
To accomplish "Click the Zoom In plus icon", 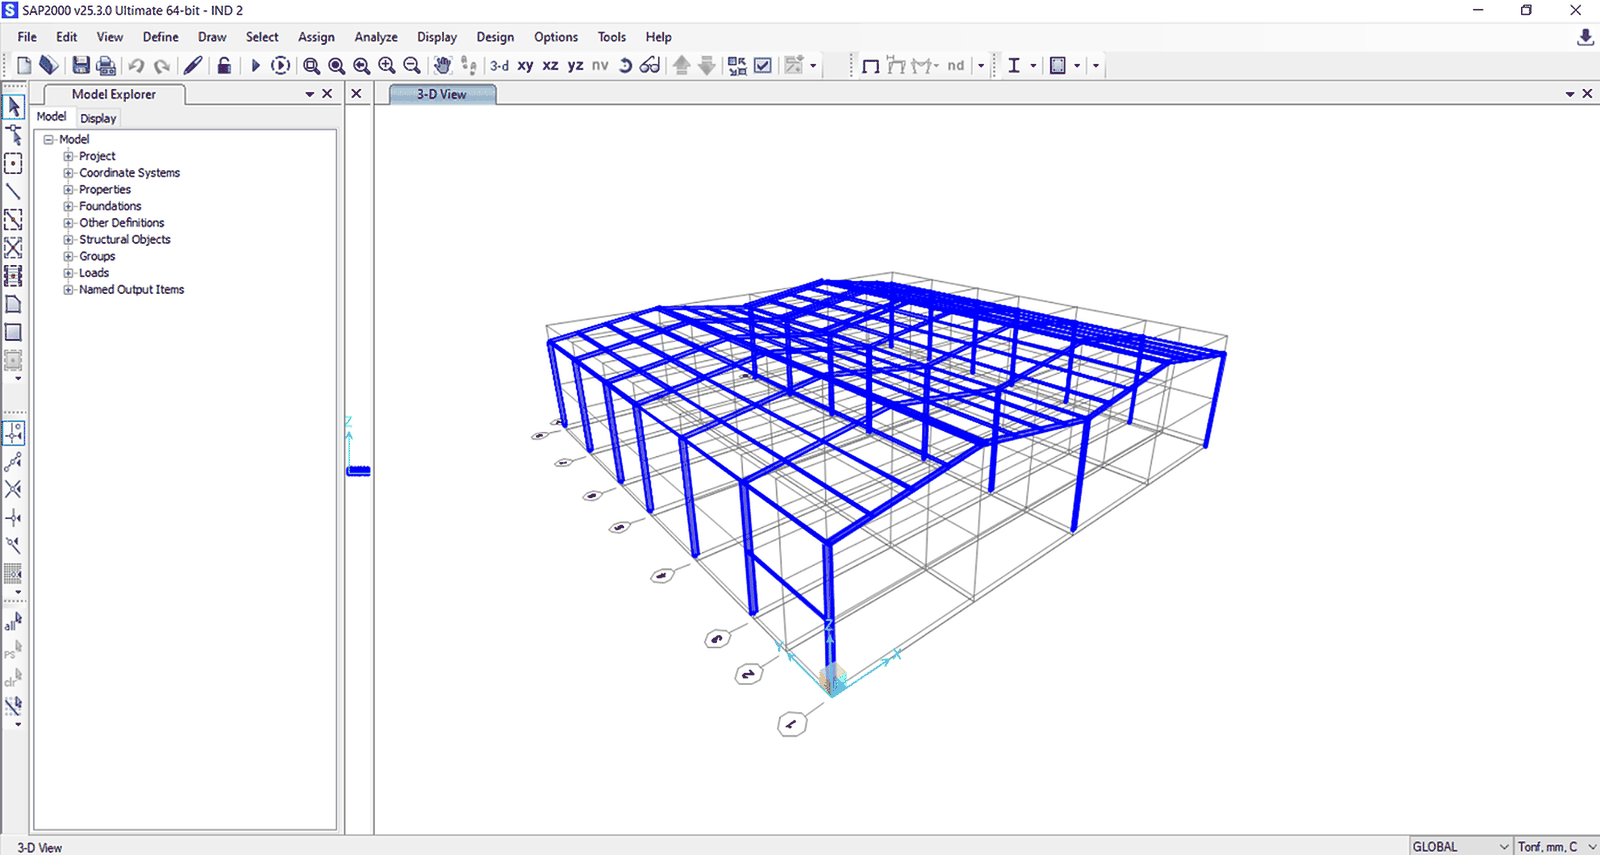I will click(387, 65).
